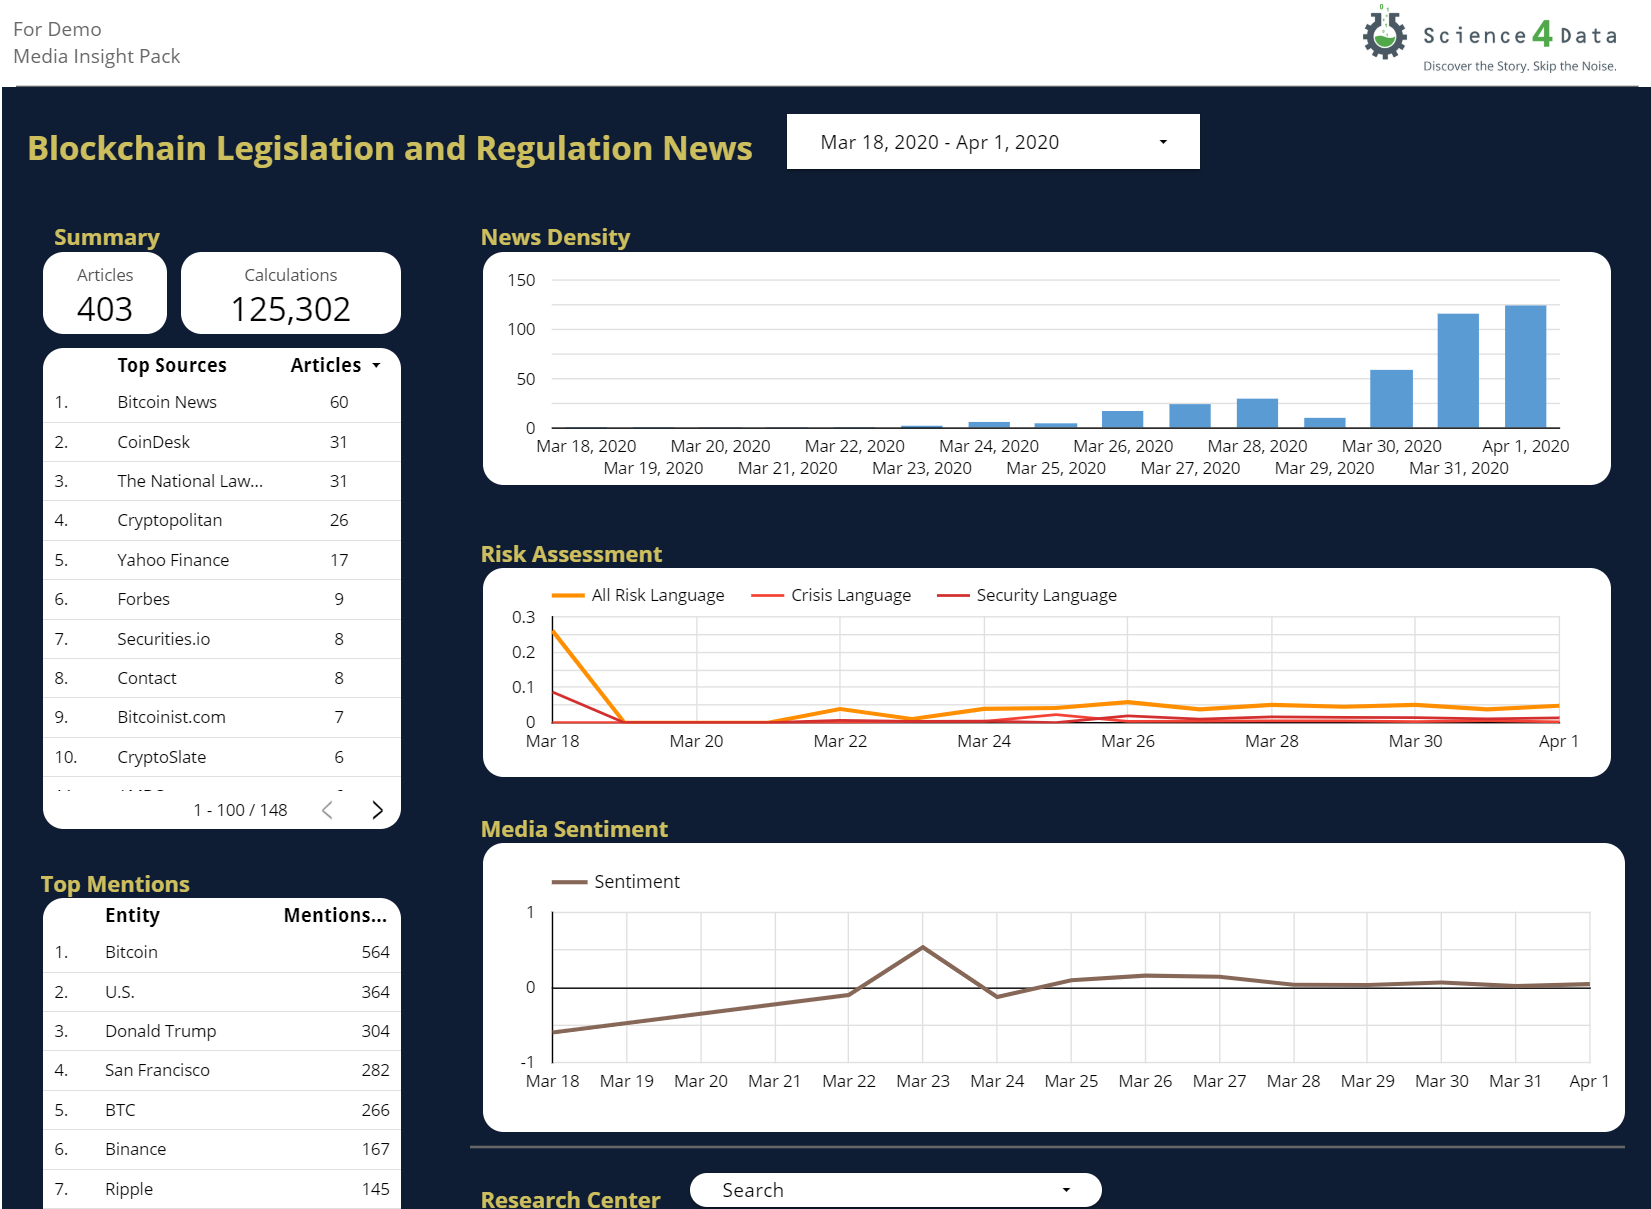Image resolution: width=1651 pixels, height=1209 pixels.
Task: Click the U.S. entity row
Action: [x=222, y=992]
